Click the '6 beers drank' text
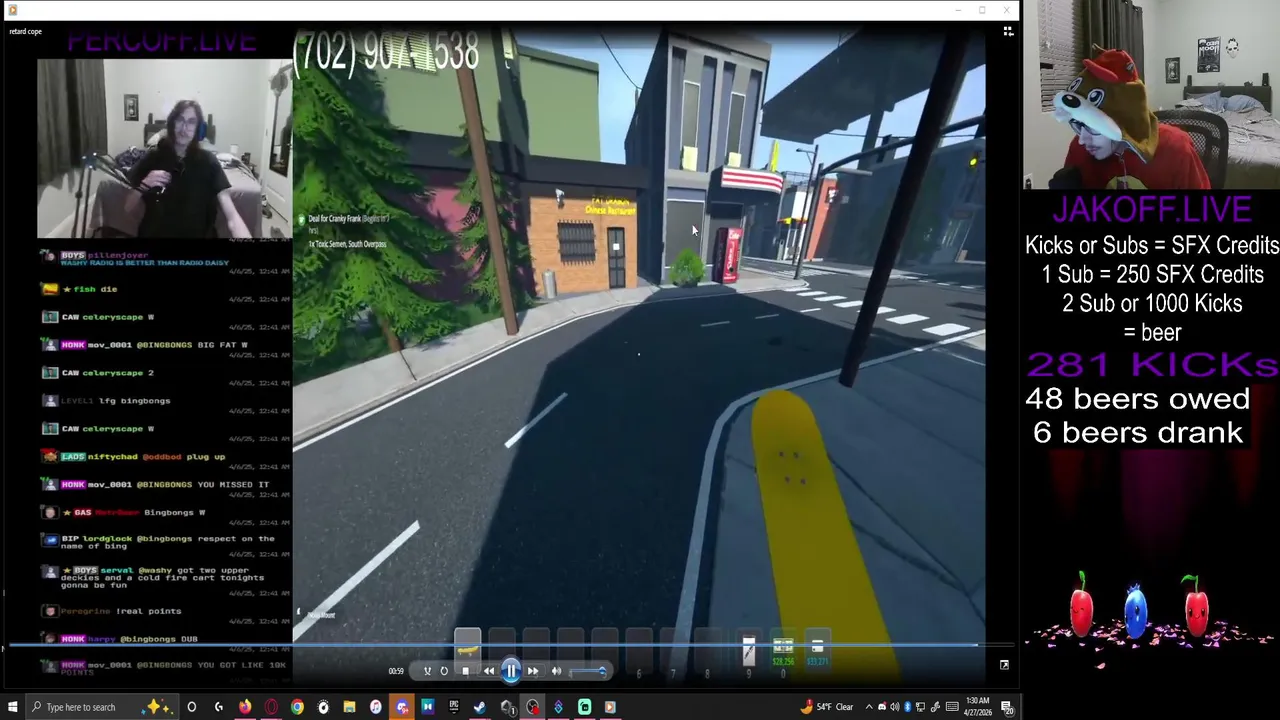The image size is (1280, 720). (x=1138, y=433)
